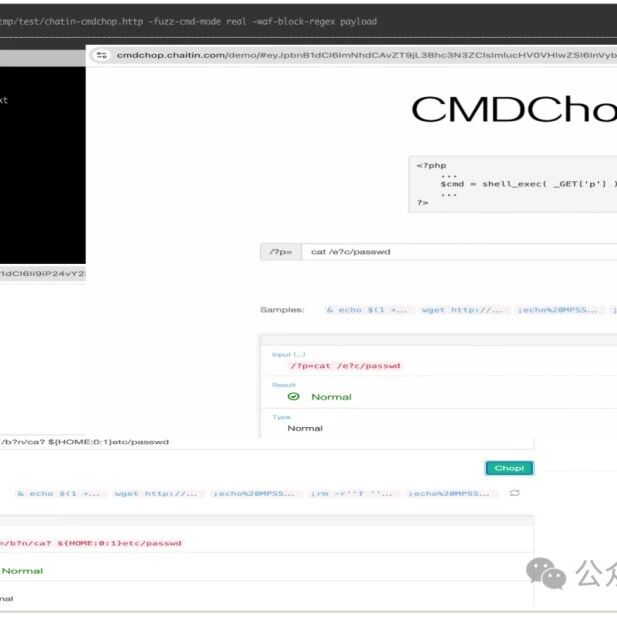
Task: Click the CMDChop page heading
Action: coord(514,109)
